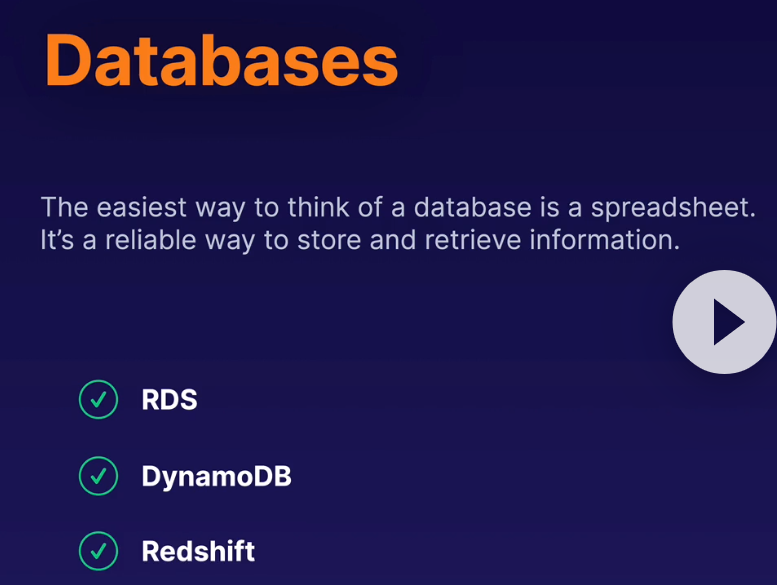This screenshot has width=777, height=585.
Task: Click "It's" starting the second description line
Action: [54, 240]
